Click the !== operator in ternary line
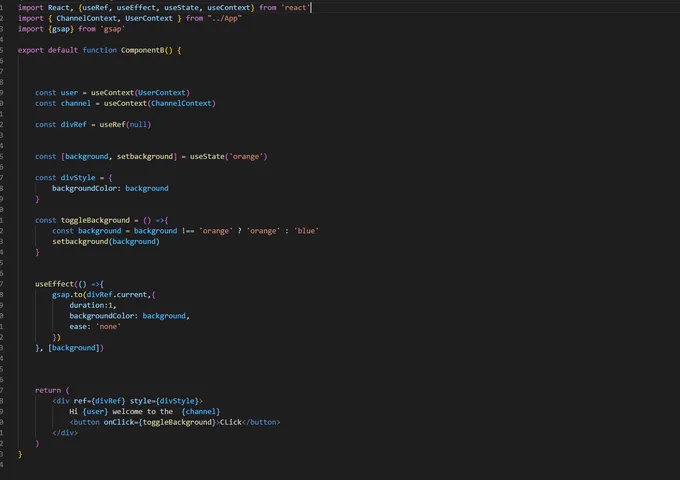Screen dimensions: 680x480 pos(188,231)
